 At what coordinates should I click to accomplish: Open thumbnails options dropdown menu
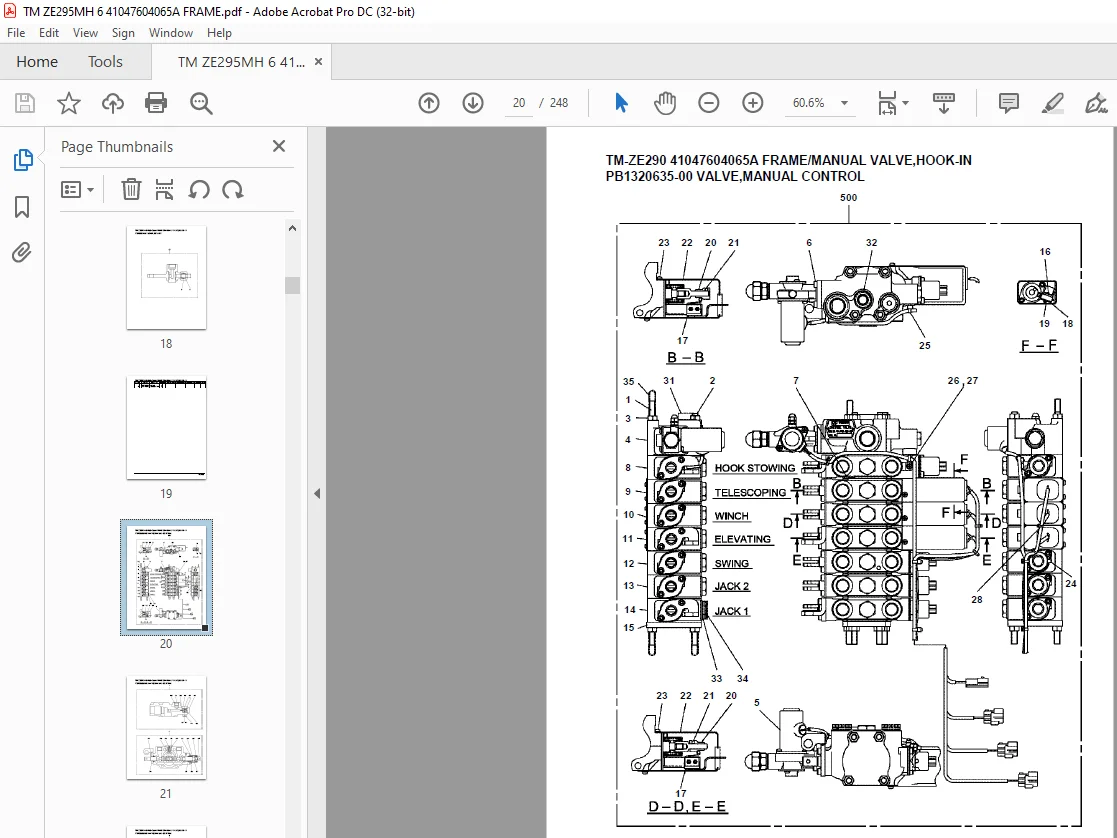pos(78,190)
